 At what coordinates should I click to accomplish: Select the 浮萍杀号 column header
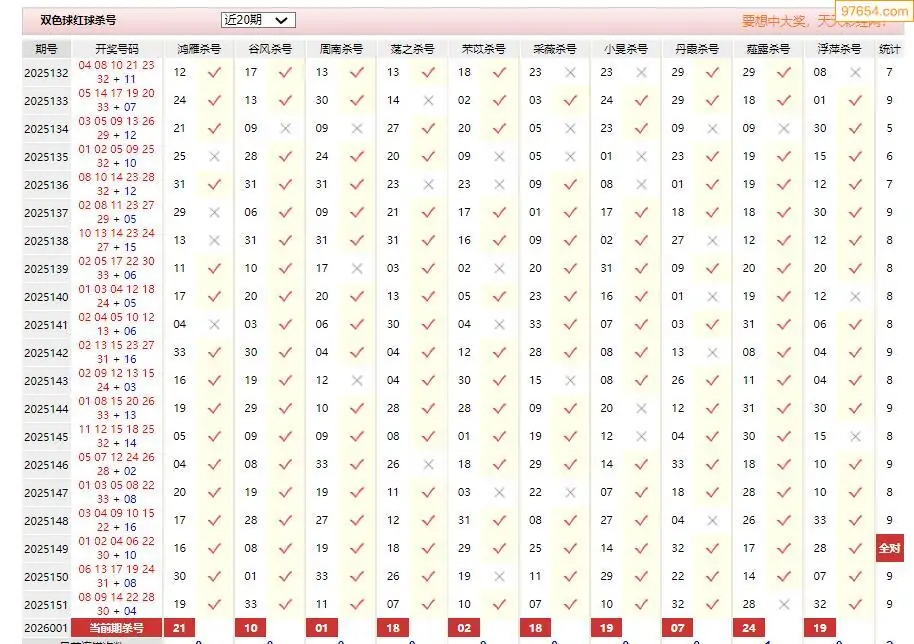[x=838, y=49]
